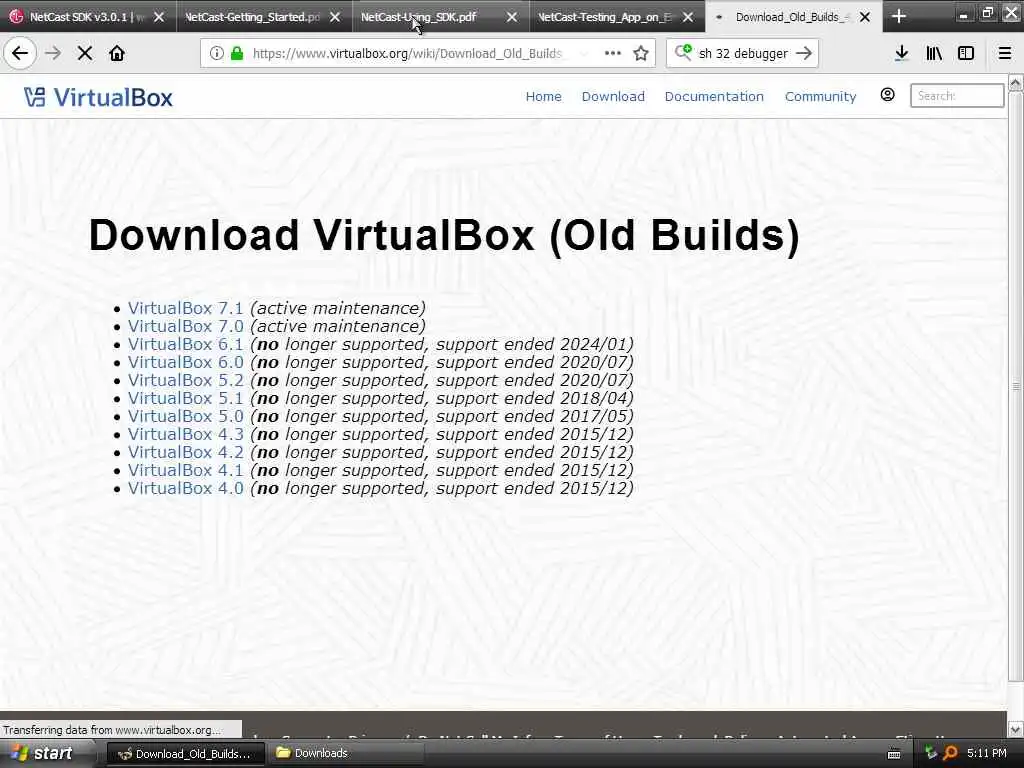Open VirtualBox 5.2 link

click(185, 380)
